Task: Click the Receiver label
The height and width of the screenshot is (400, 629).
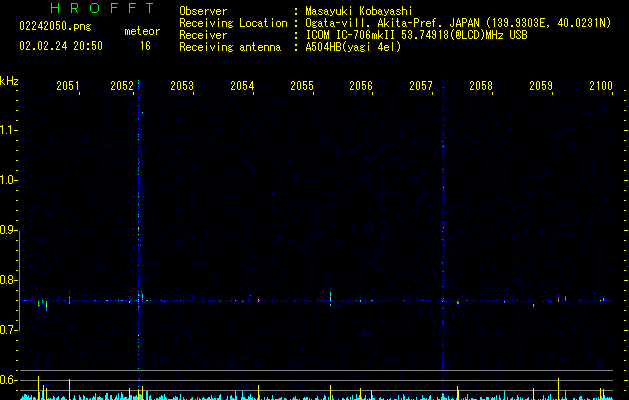Action: pos(203,35)
